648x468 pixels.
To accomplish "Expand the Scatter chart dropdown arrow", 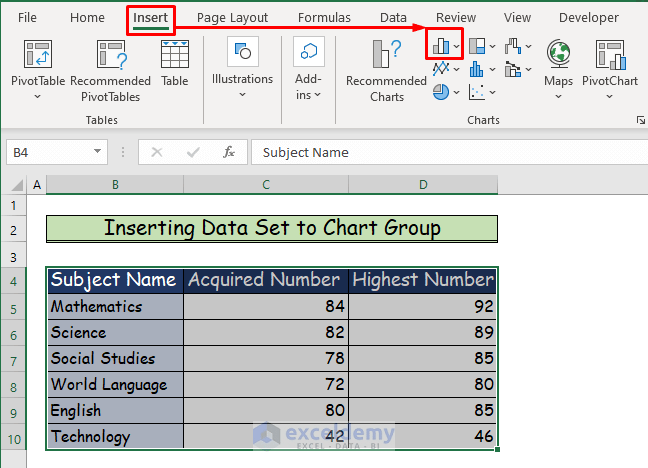I will (x=492, y=92).
